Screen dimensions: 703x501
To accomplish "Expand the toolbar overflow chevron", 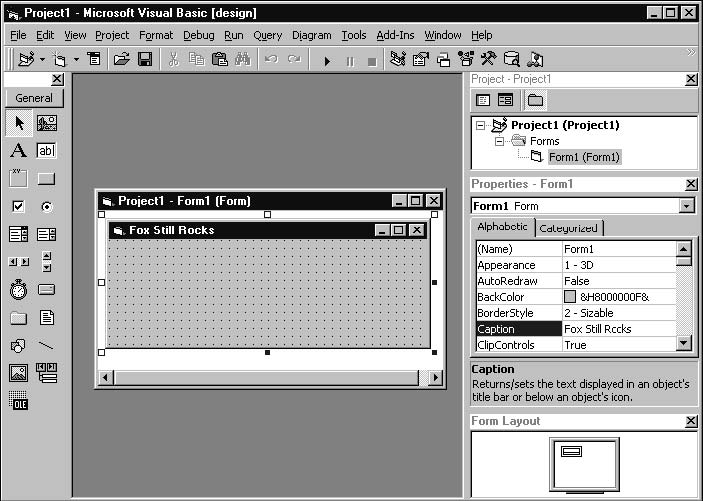I will (x=691, y=52).
